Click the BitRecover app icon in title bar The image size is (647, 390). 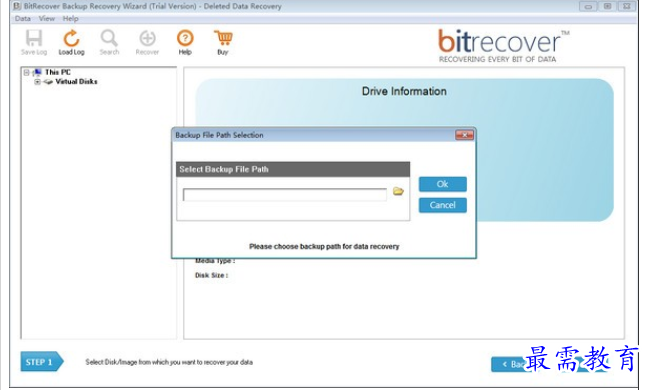tap(17, 6)
